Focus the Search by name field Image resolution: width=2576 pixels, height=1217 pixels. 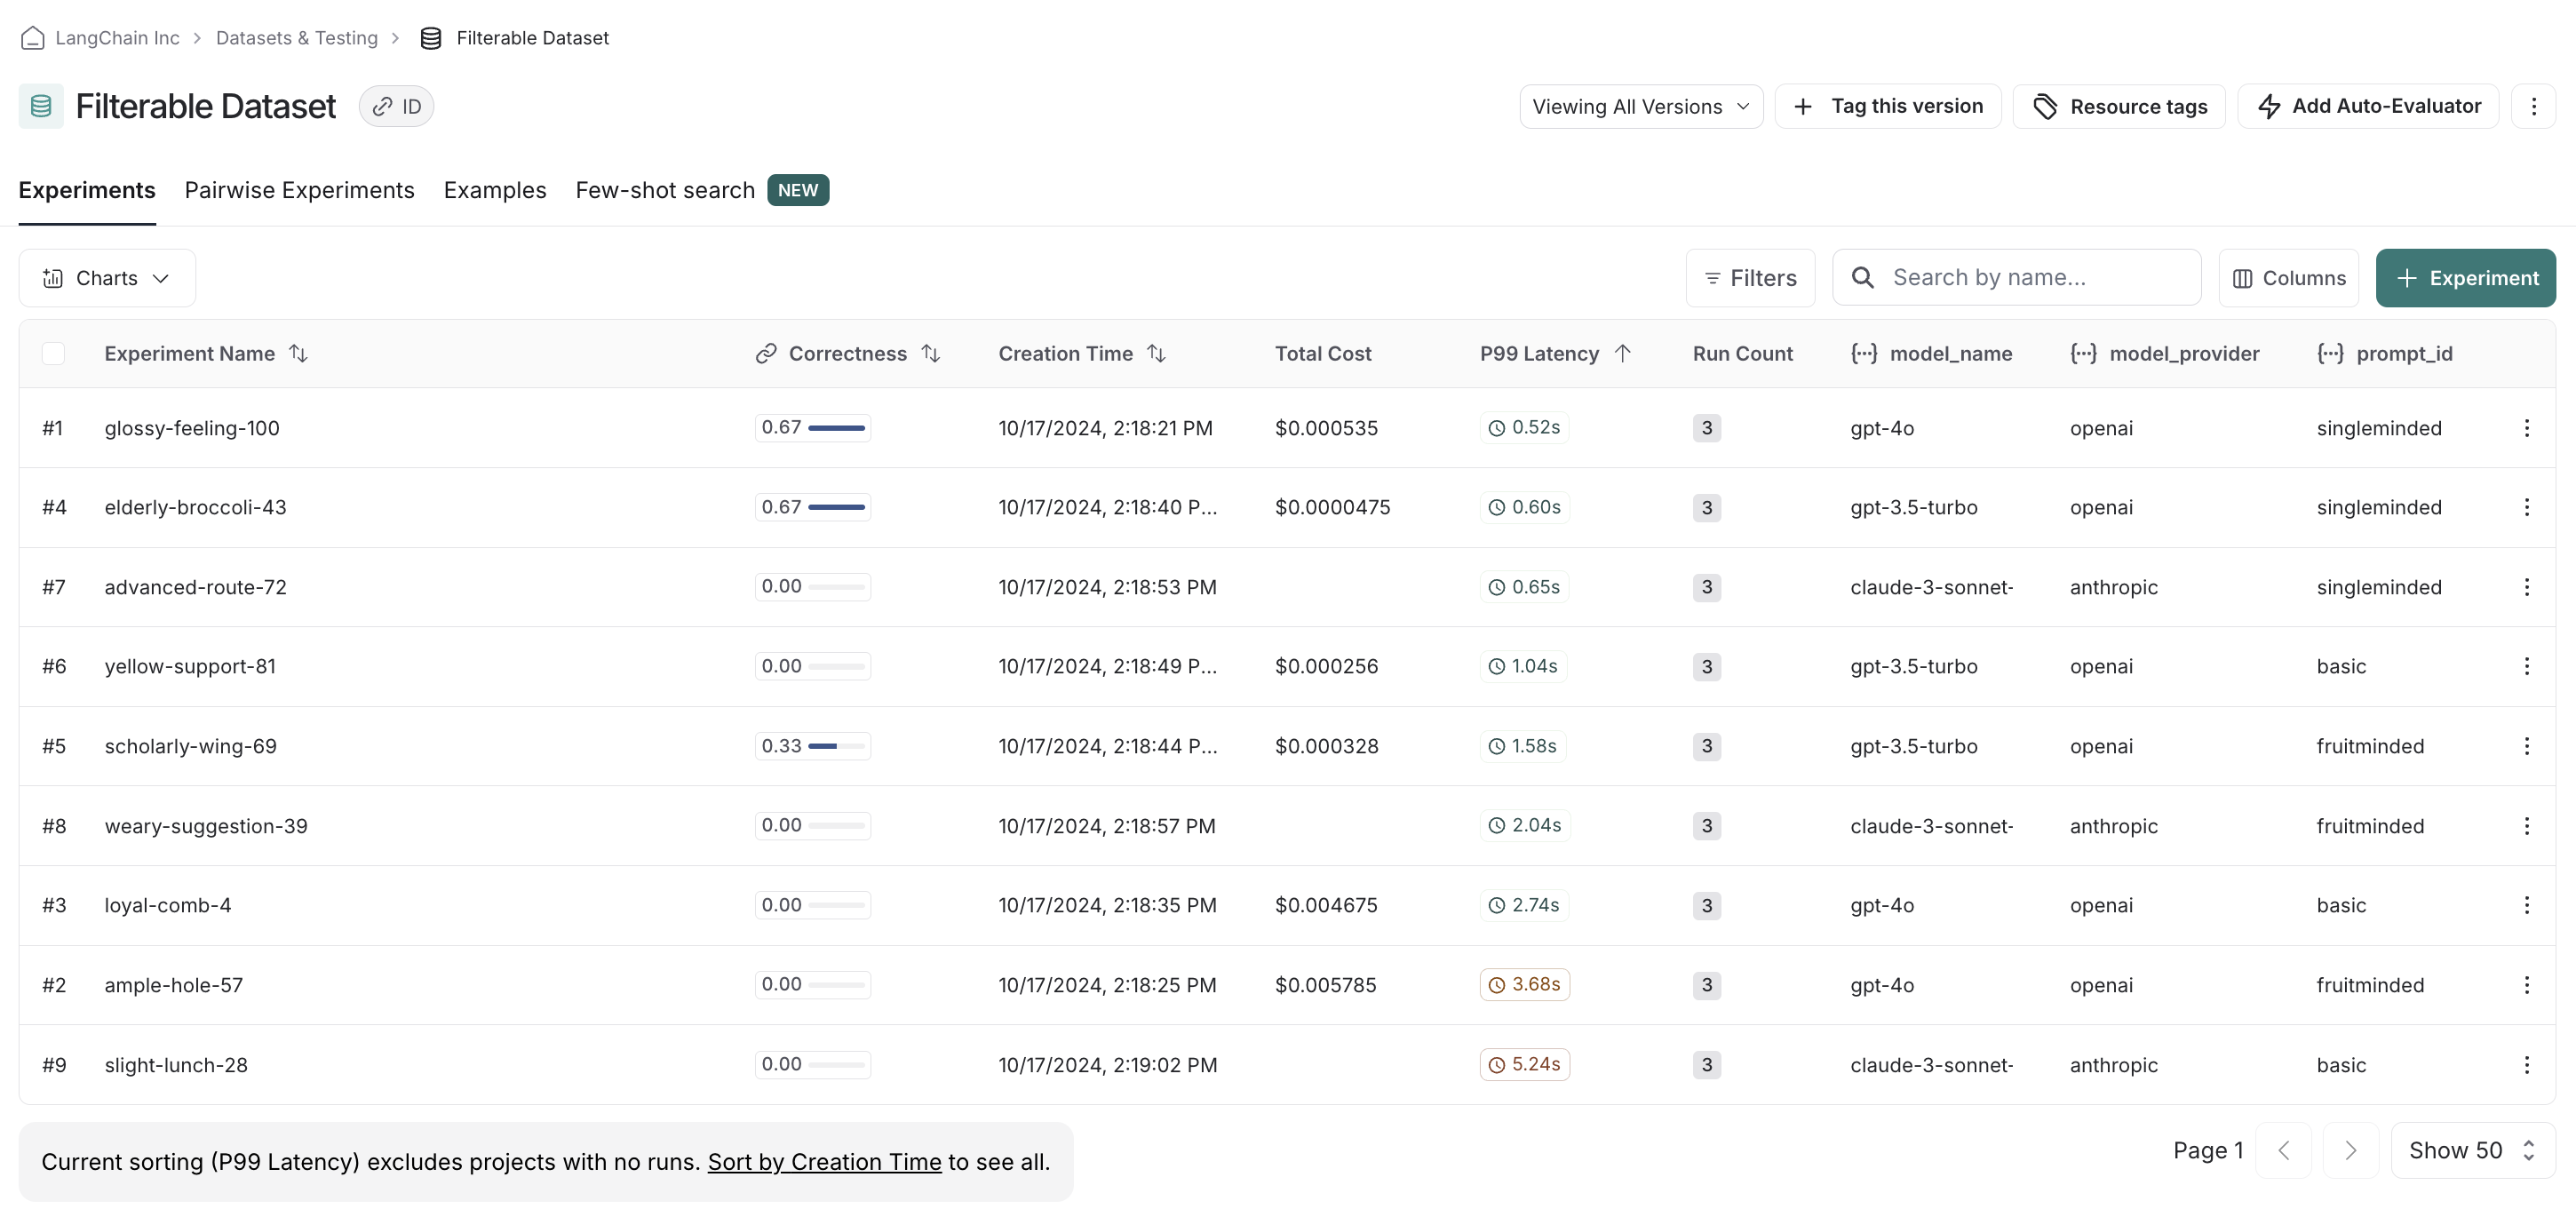click(x=2030, y=278)
